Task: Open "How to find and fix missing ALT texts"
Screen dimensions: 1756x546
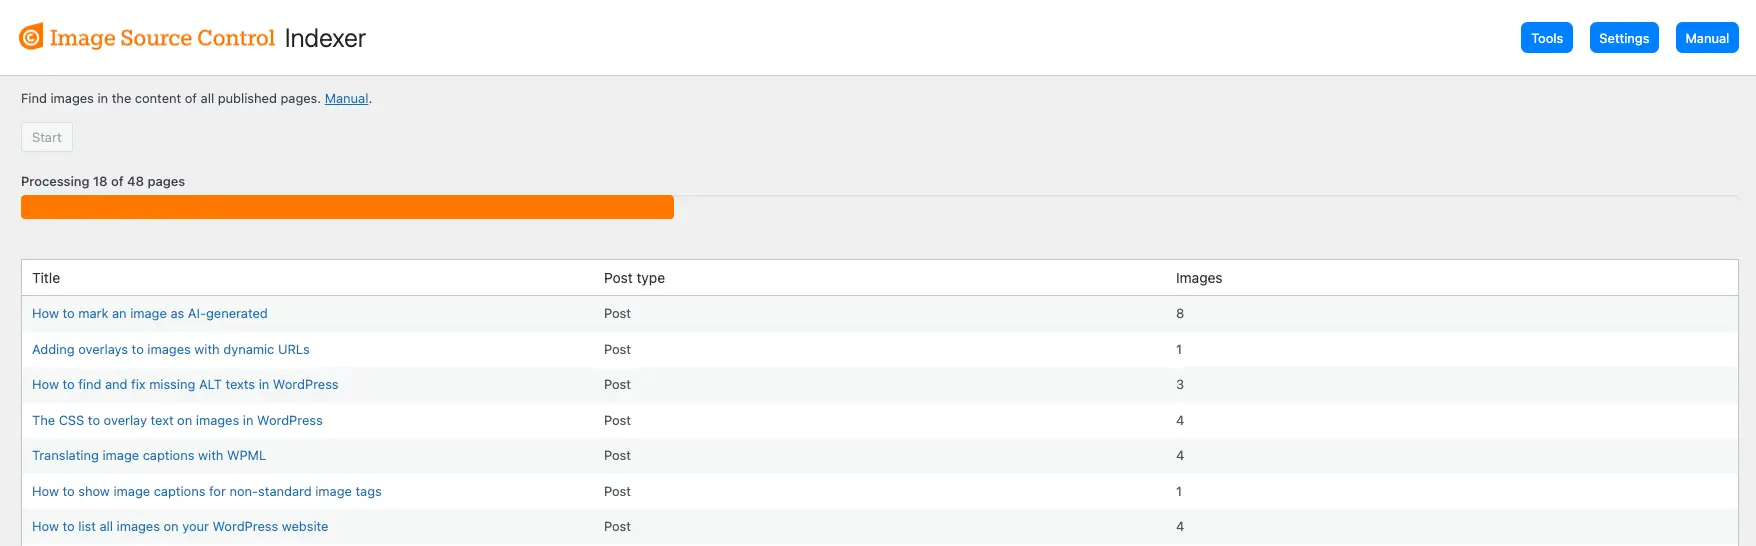Action: point(185,385)
